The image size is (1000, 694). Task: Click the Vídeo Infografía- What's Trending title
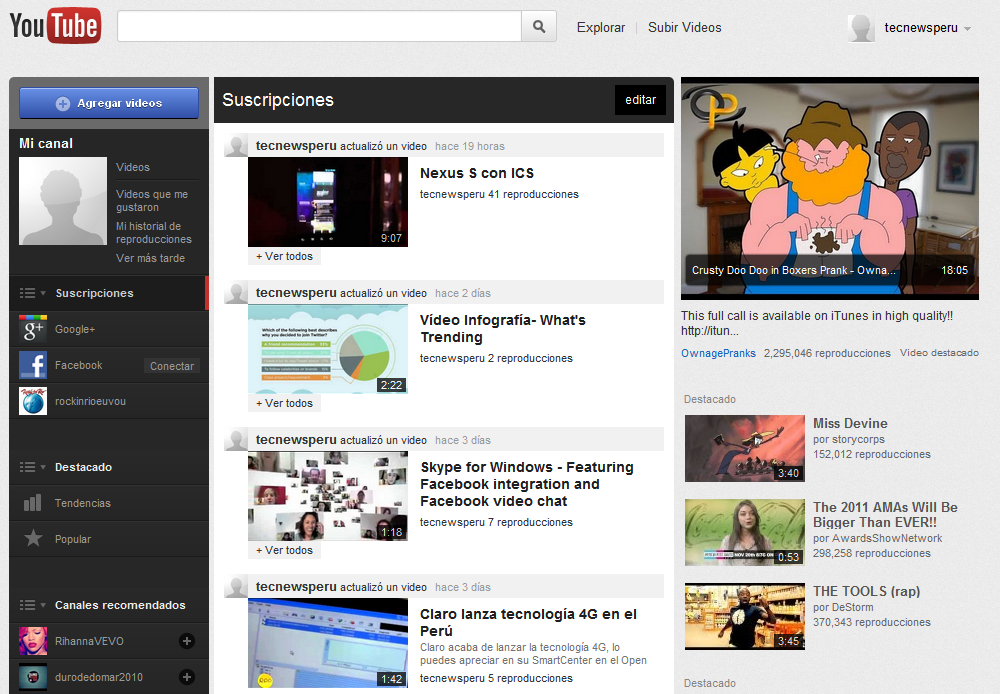click(503, 329)
